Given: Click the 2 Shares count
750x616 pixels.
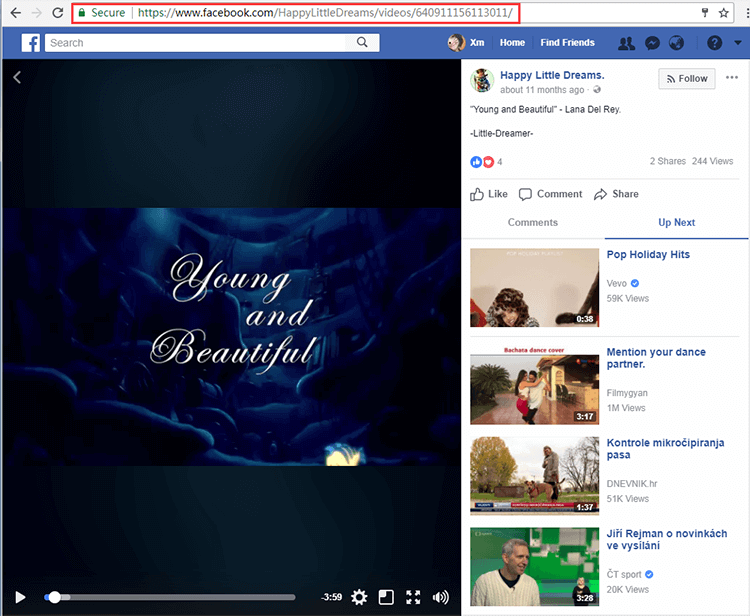Looking at the screenshot, I should click(x=667, y=161).
